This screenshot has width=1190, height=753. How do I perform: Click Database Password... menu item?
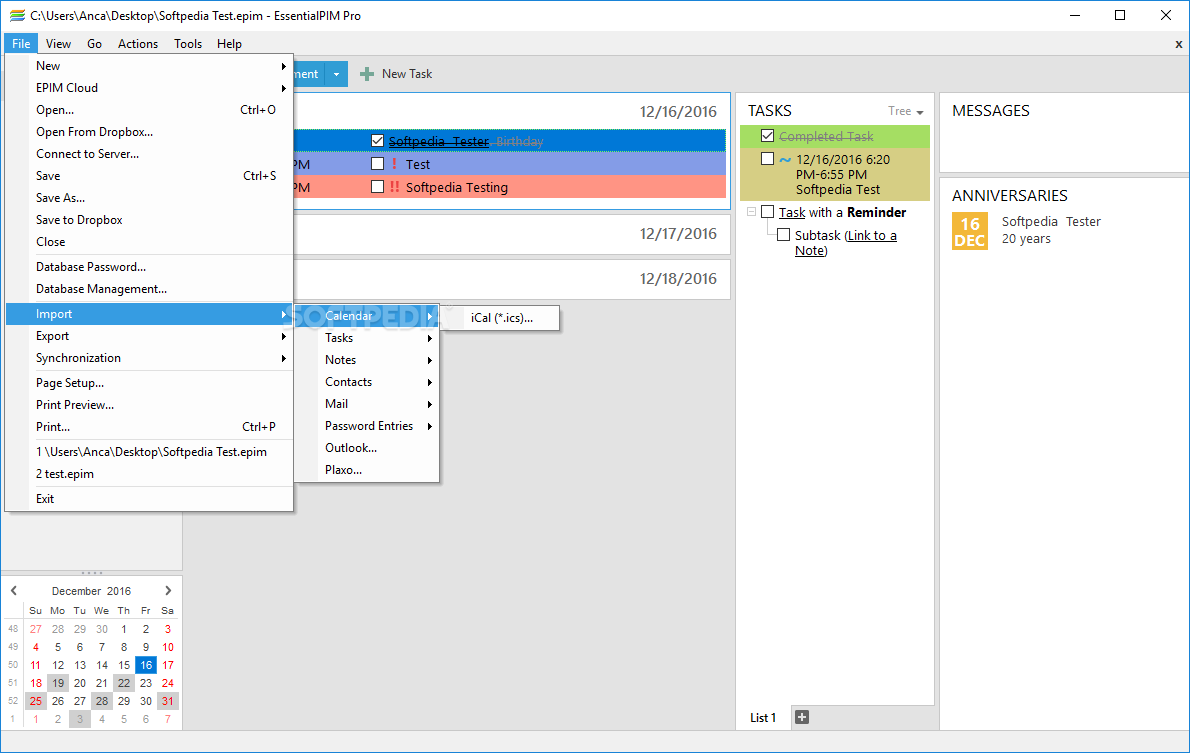click(150, 267)
